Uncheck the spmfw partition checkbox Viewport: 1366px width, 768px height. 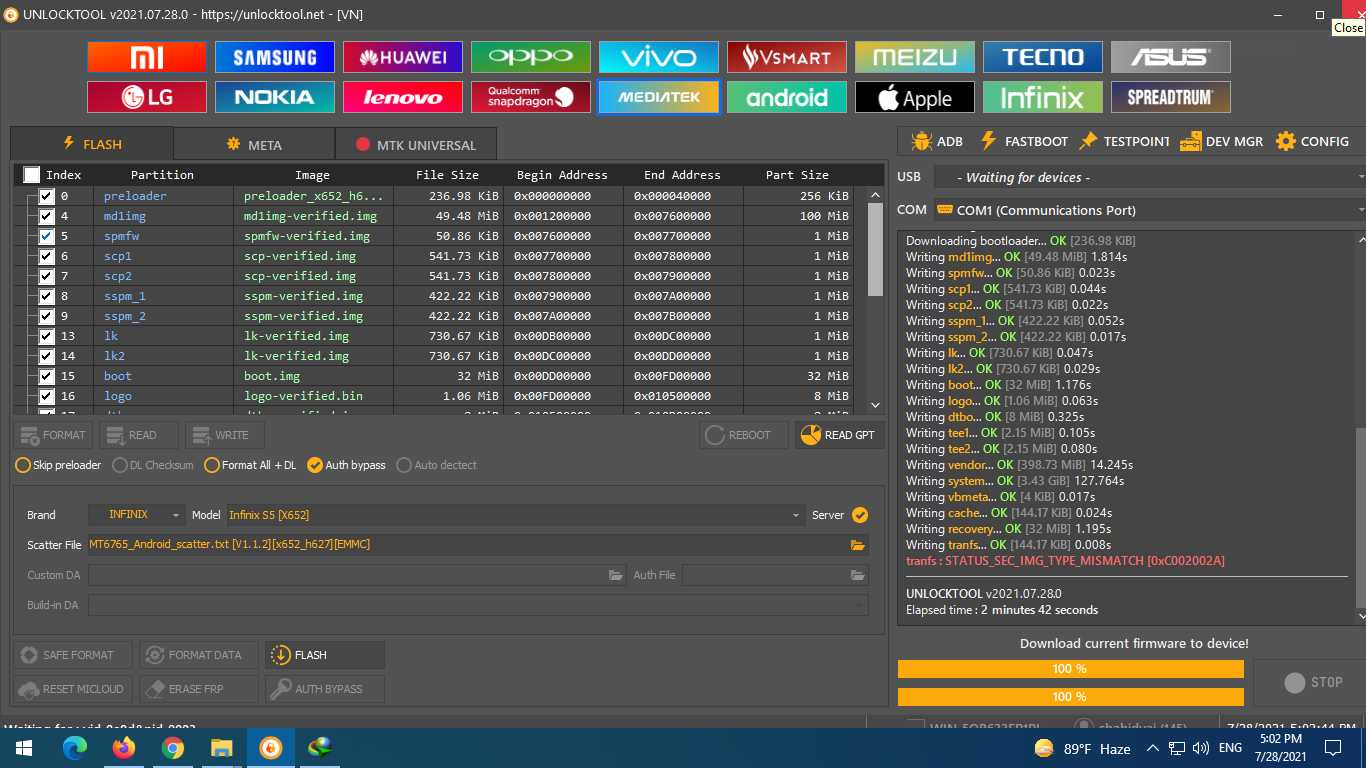[46, 236]
